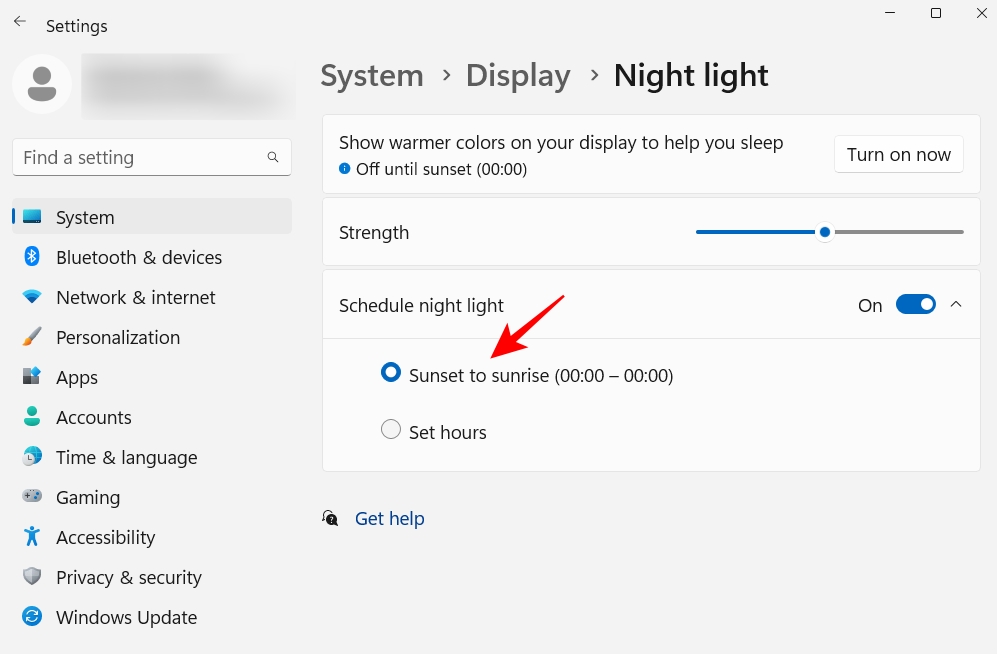Open Accounts using its icon
The image size is (997, 654).
(31, 417)
